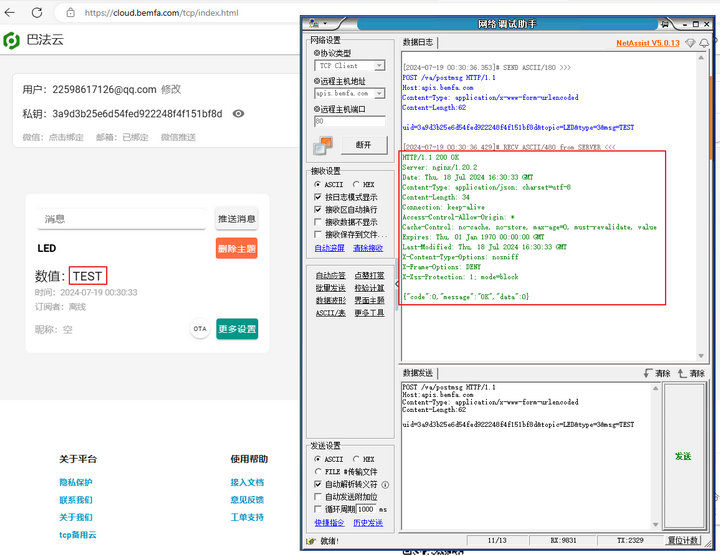
Task: Click the Bemfa cloud logo
Action: coord(12,41)
